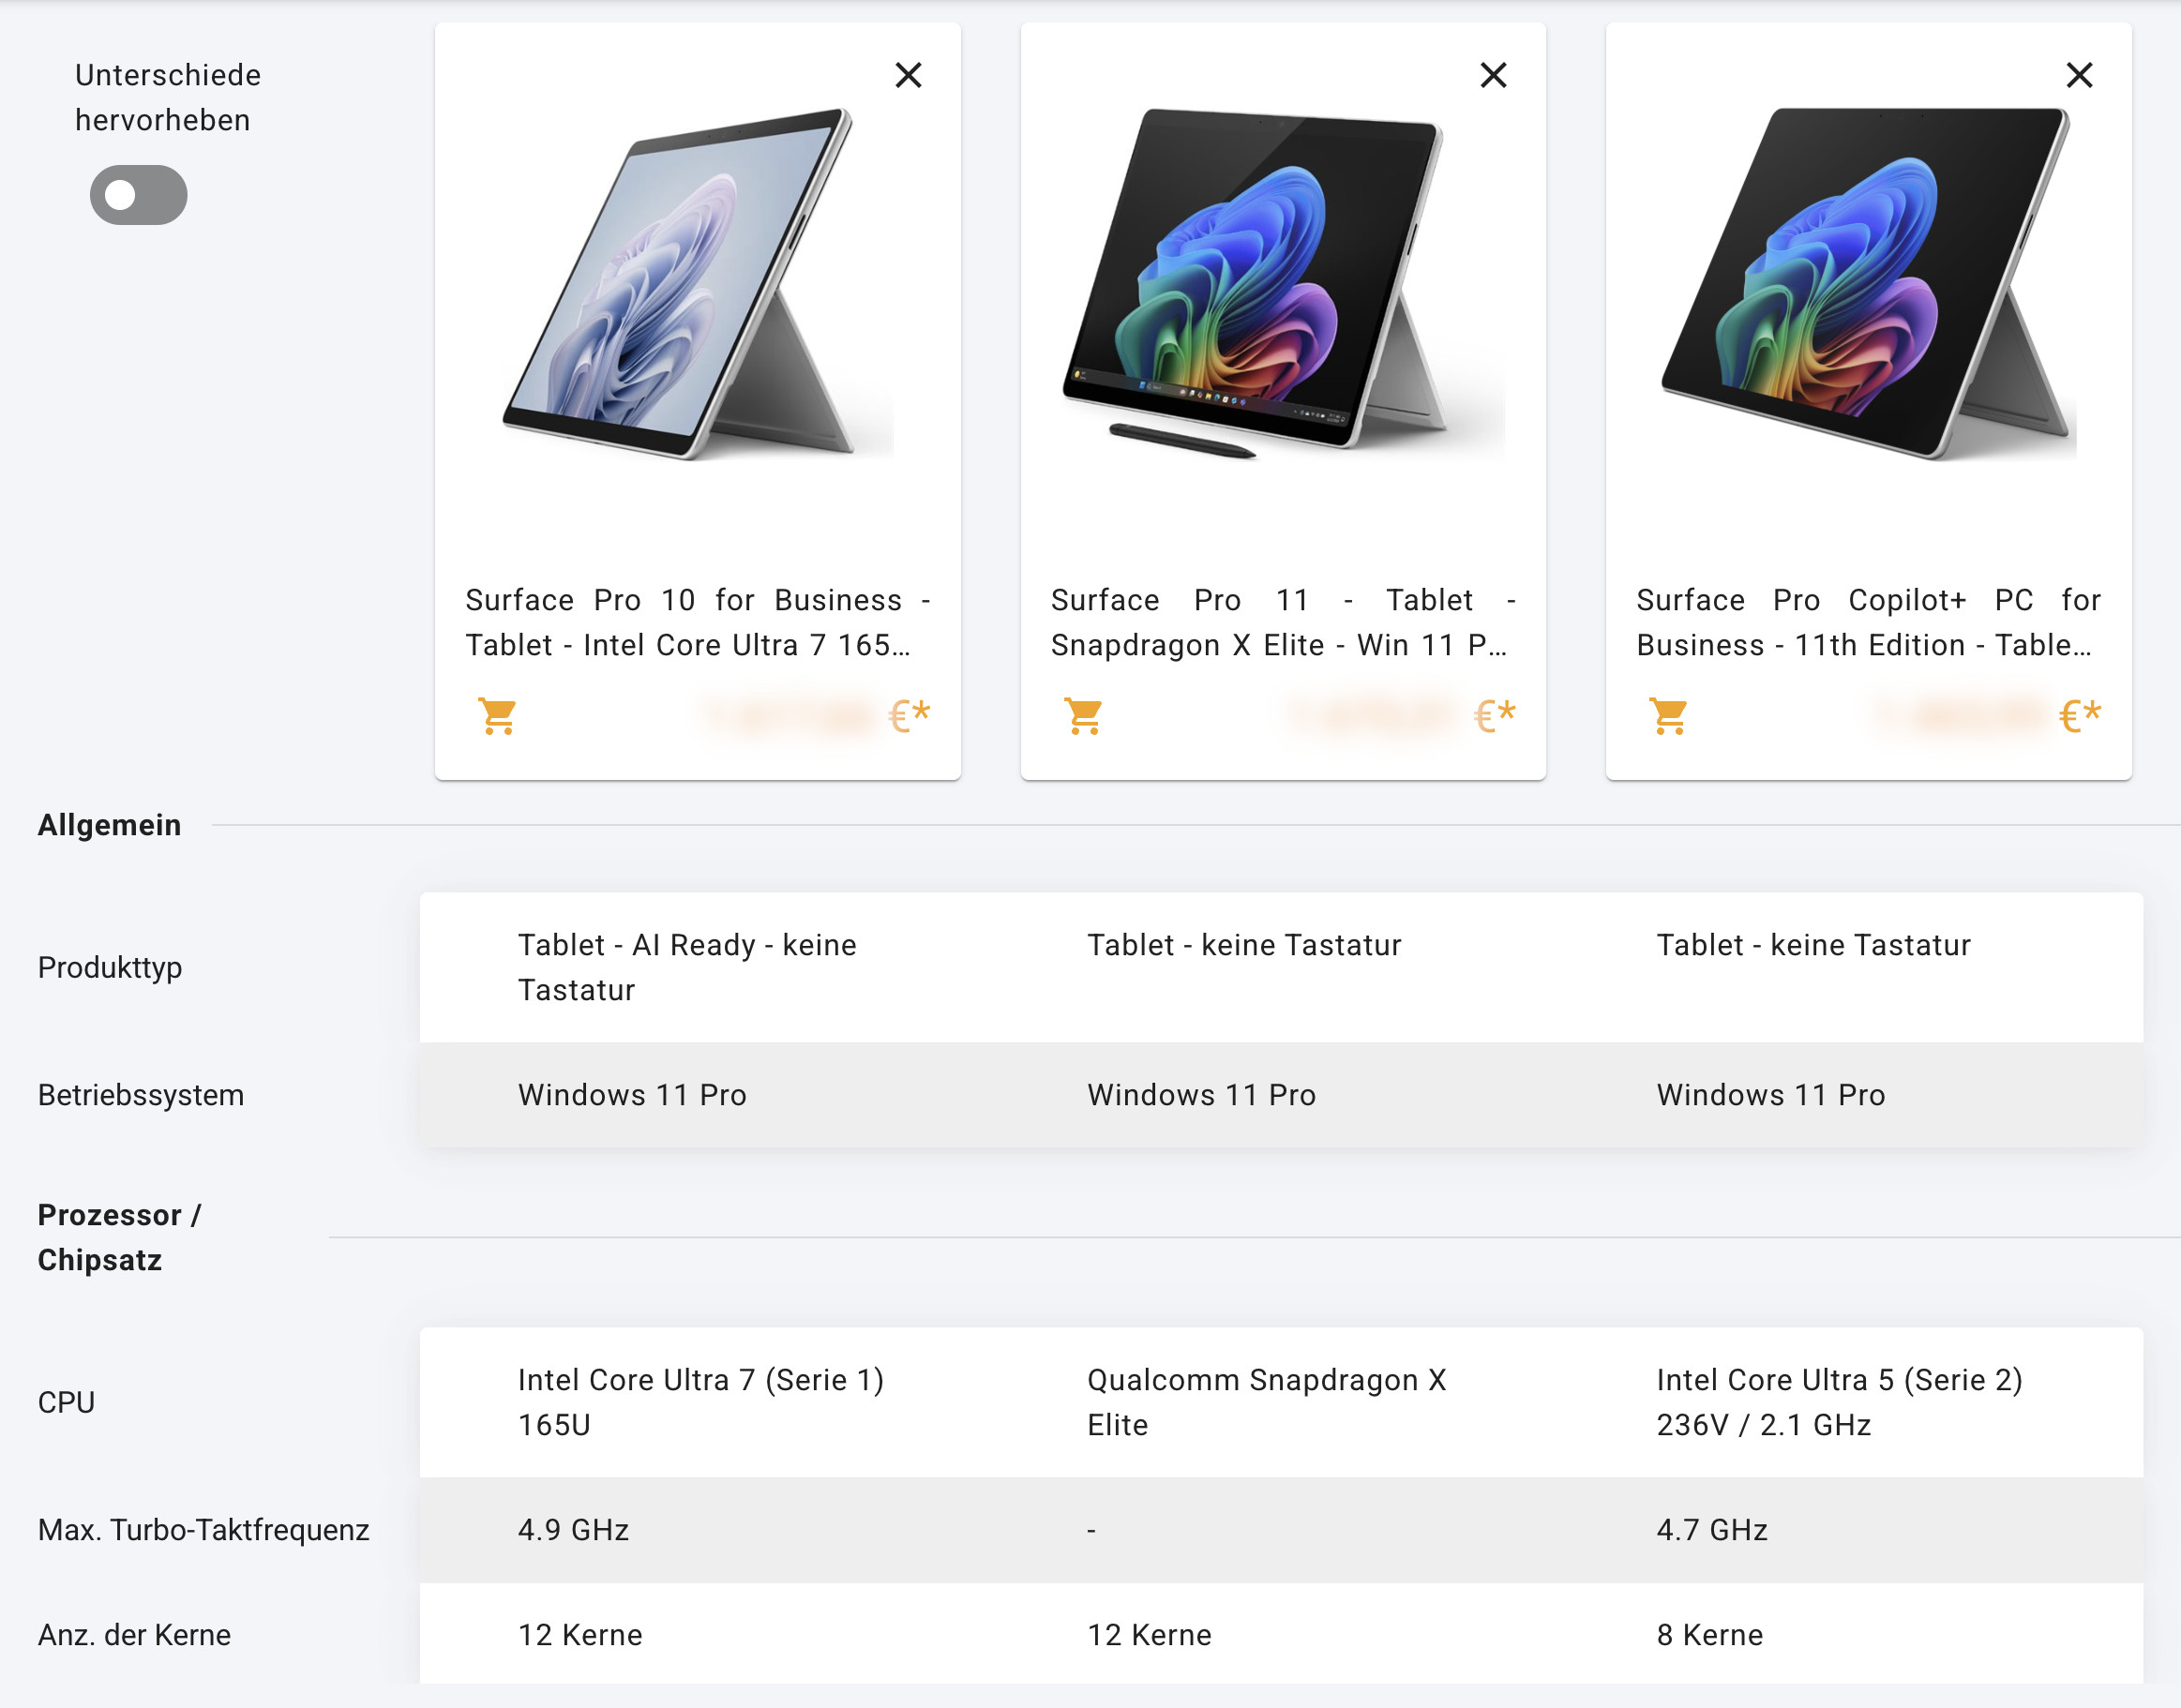Click the Unterschiede hervorheben label text
Screen dimensions: 2181x1708
tap(167, 97)
